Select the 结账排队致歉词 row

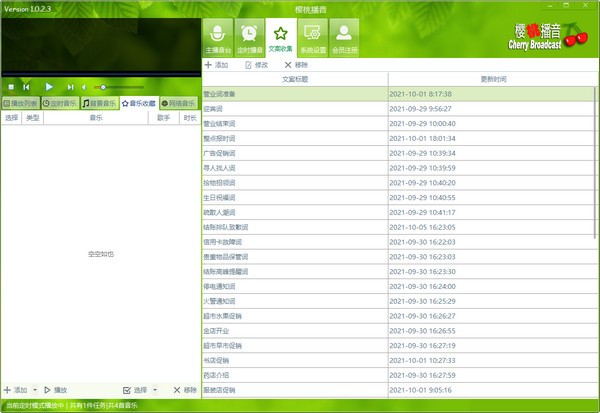click(399, 227)
